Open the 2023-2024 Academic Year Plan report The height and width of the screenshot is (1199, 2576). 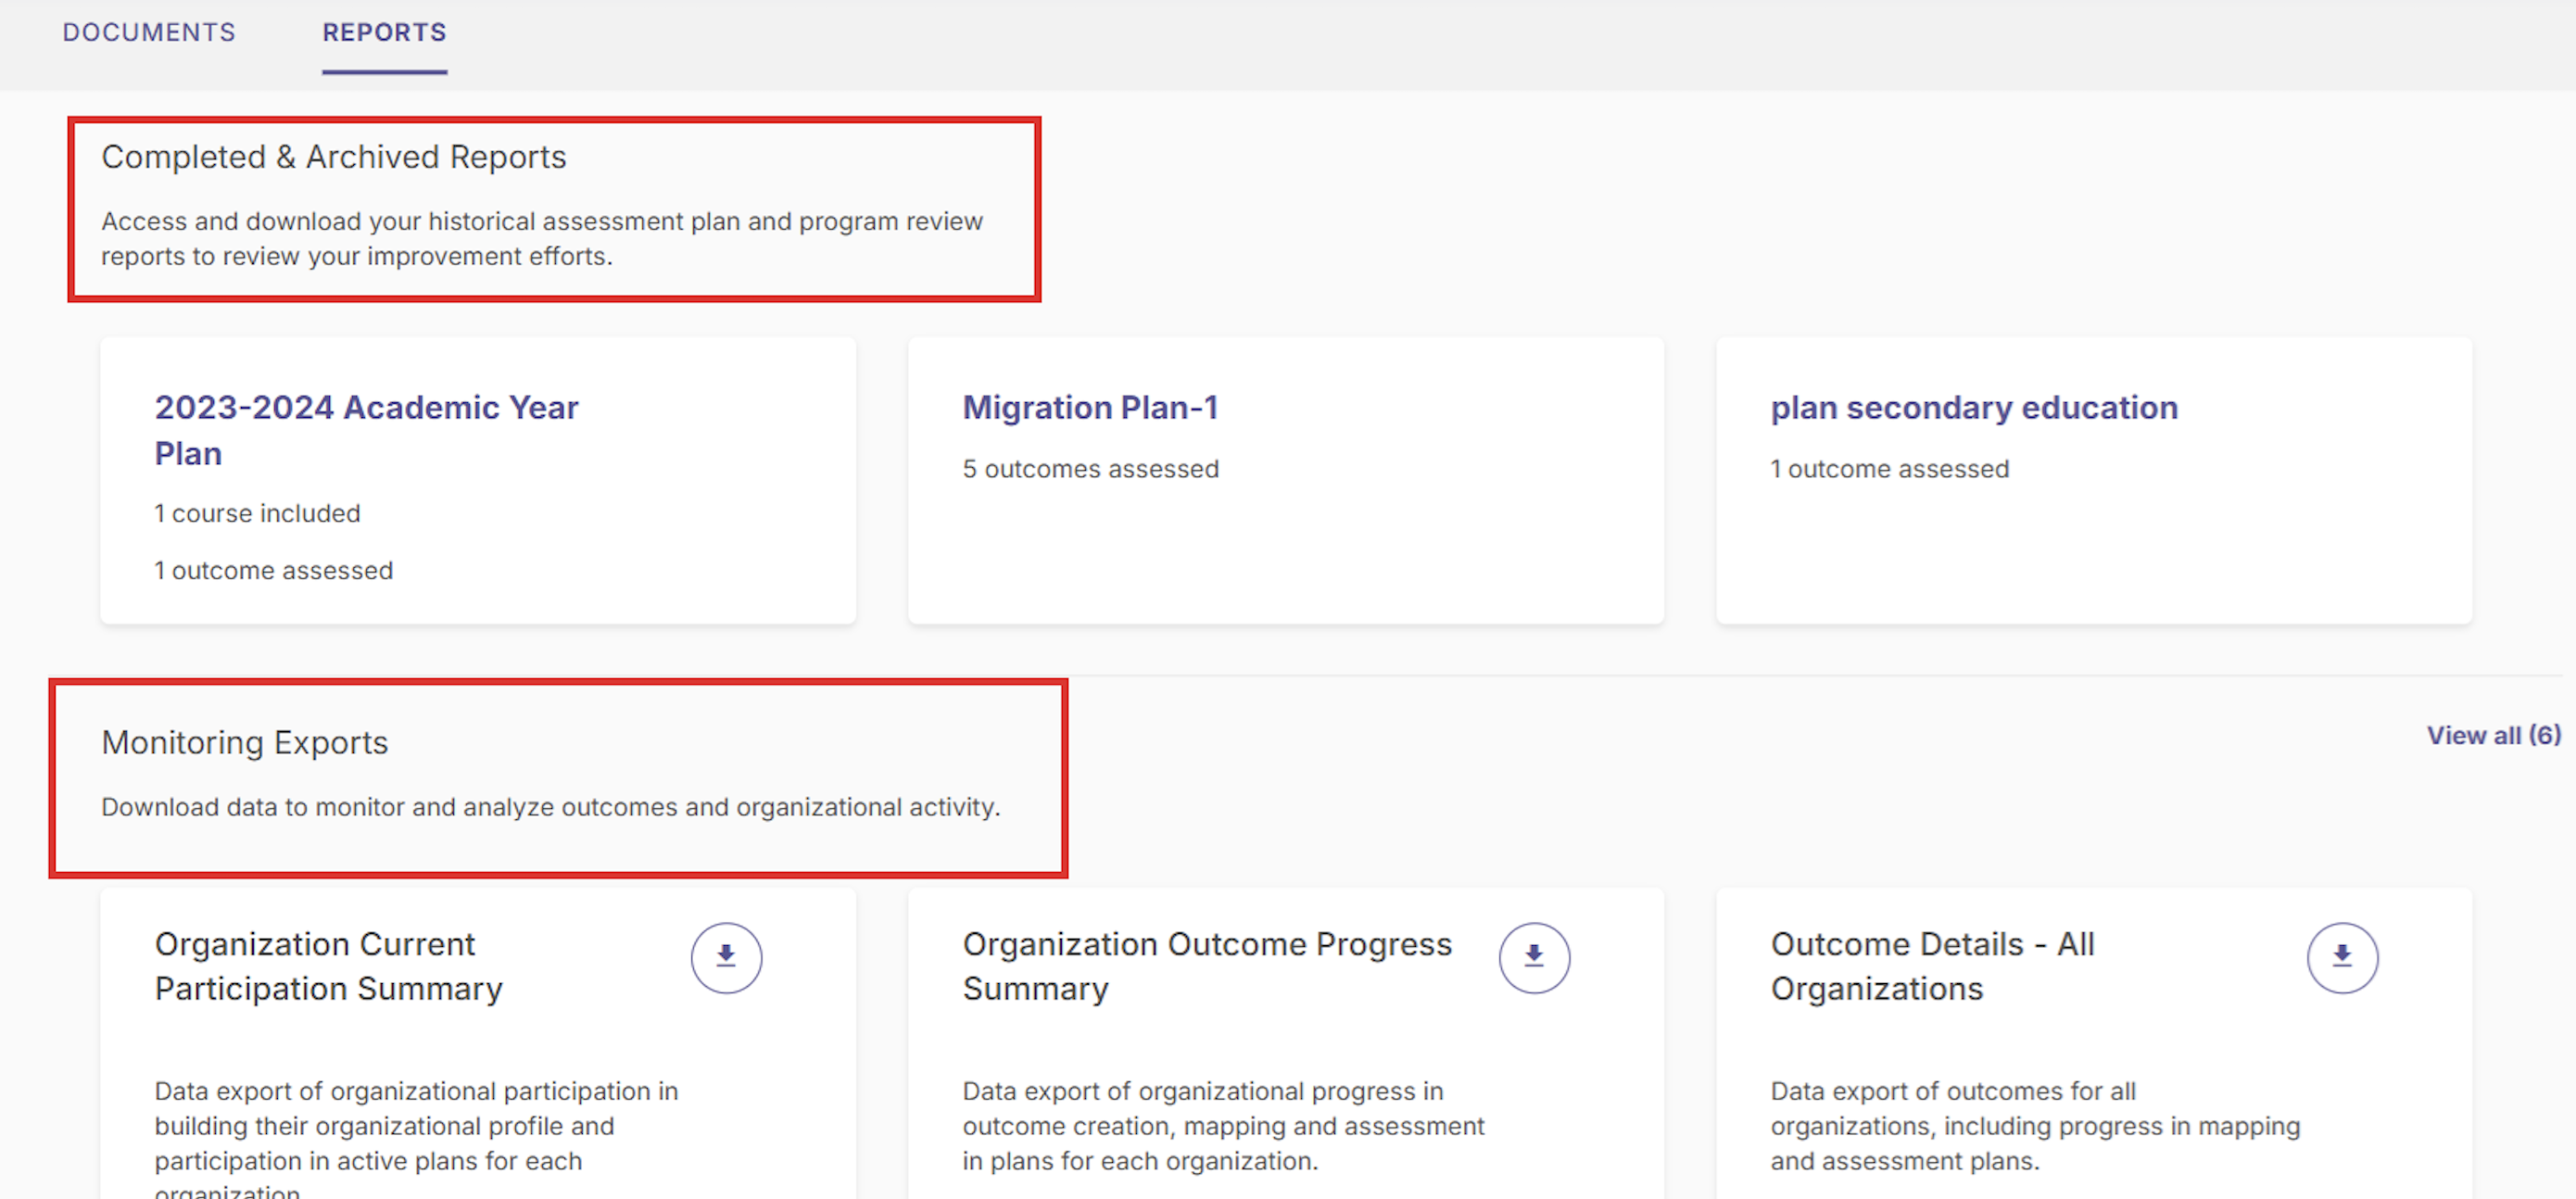(366, 430)
